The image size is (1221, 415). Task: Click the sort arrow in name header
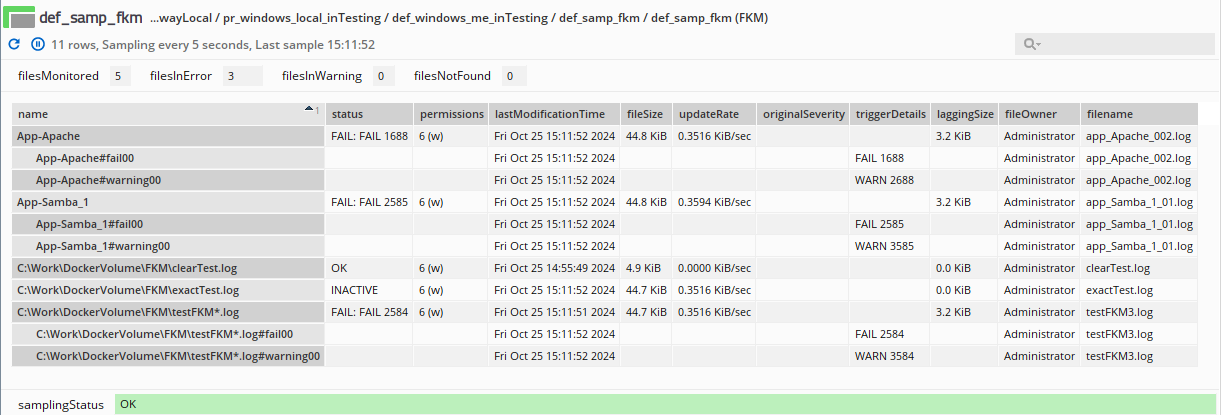coord(310,111)
